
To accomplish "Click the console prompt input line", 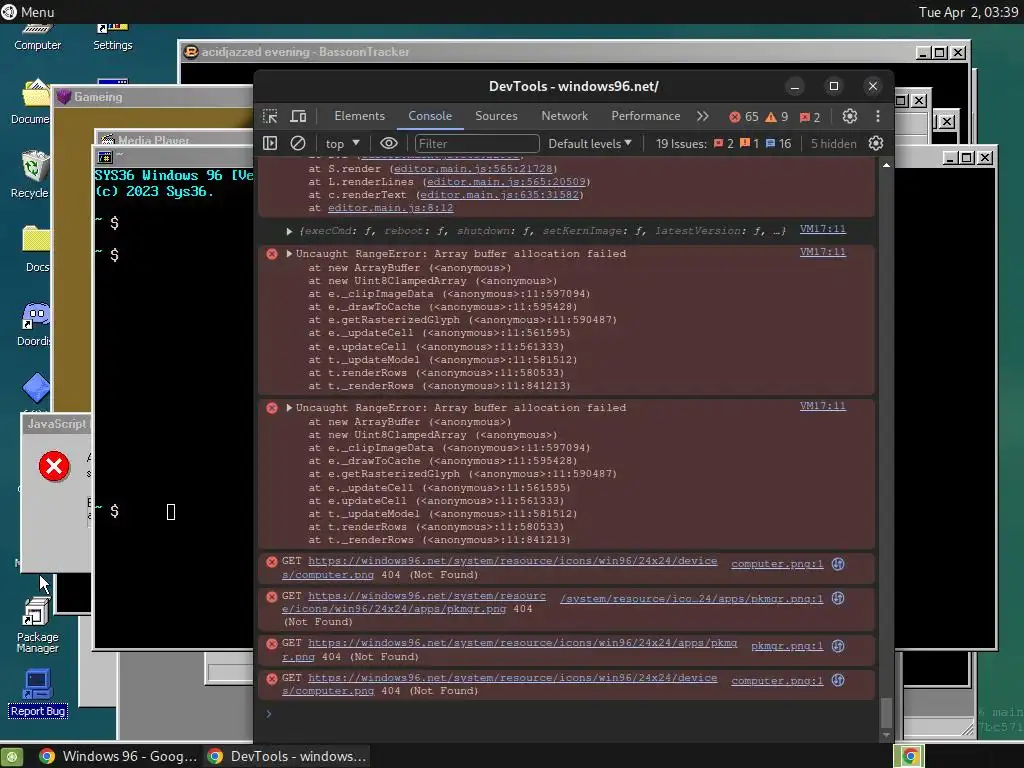I will point(568,714).
